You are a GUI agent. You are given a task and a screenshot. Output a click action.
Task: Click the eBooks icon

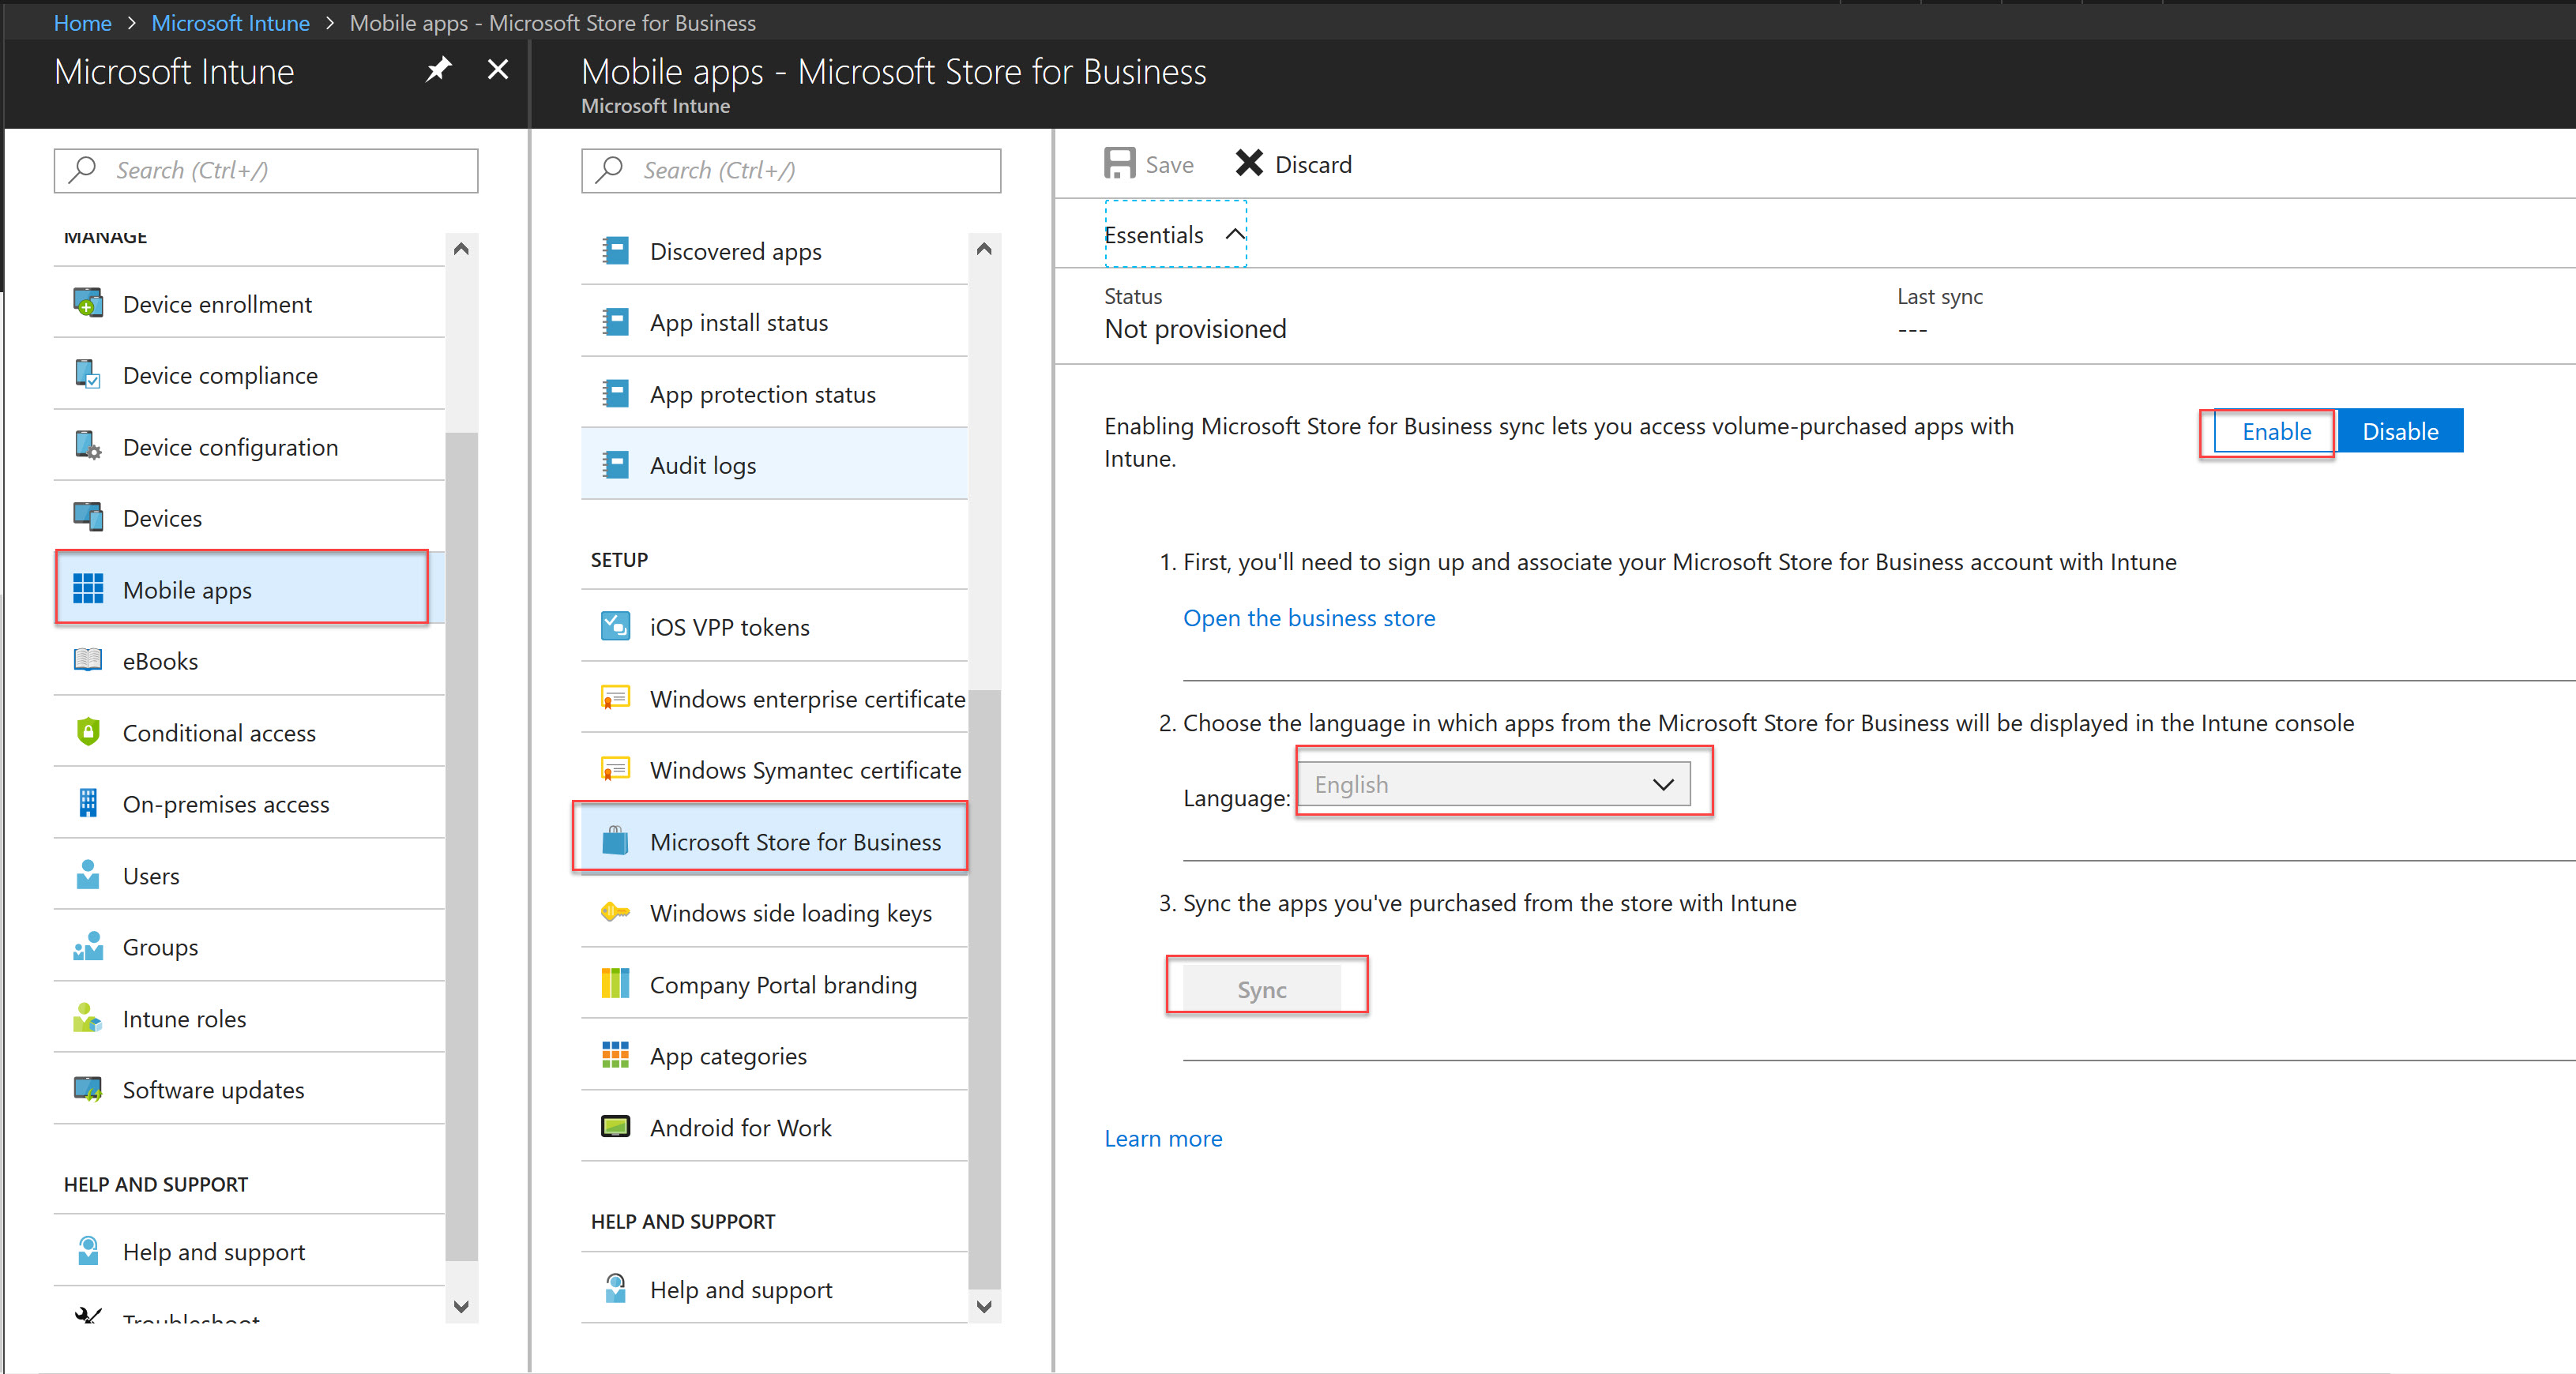88,660
